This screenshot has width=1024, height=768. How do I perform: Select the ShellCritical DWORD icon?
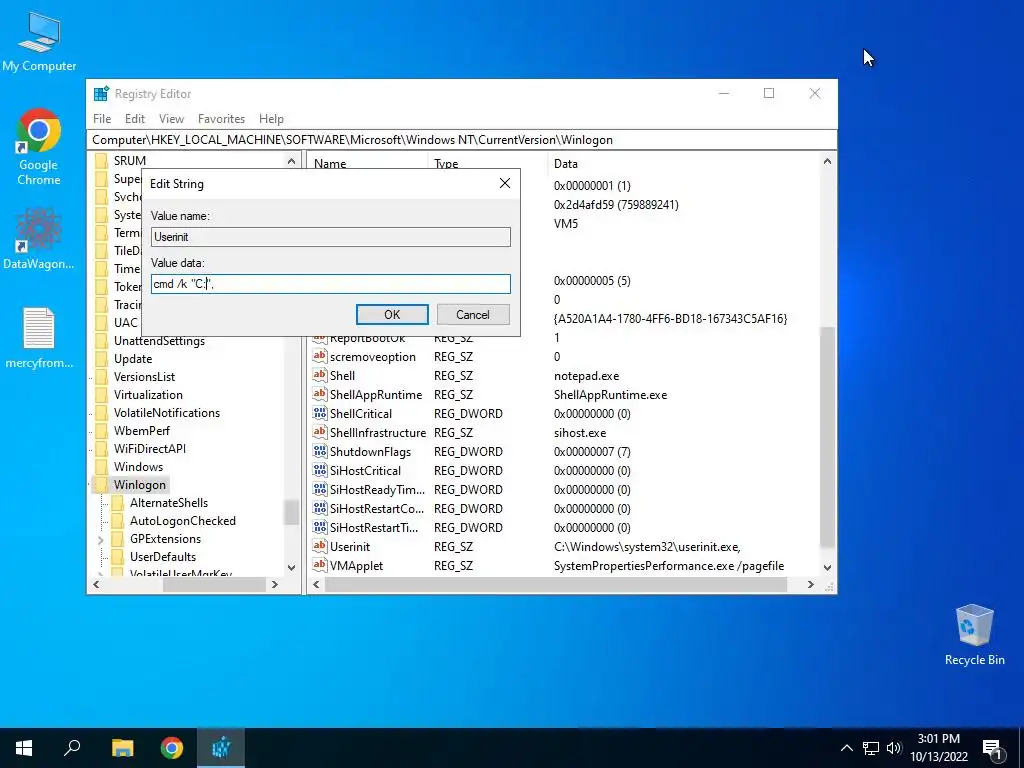click(319, 413)
